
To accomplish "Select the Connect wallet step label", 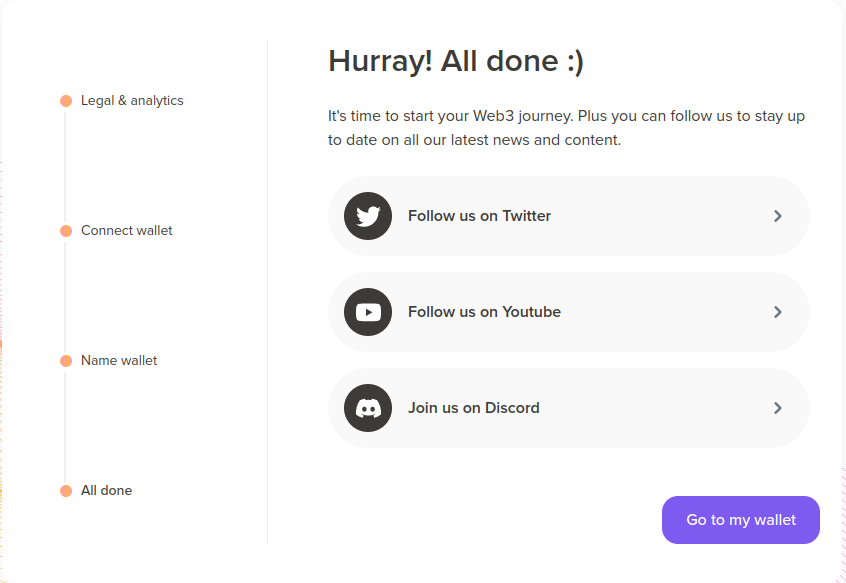I will click(x=127, y=231).
